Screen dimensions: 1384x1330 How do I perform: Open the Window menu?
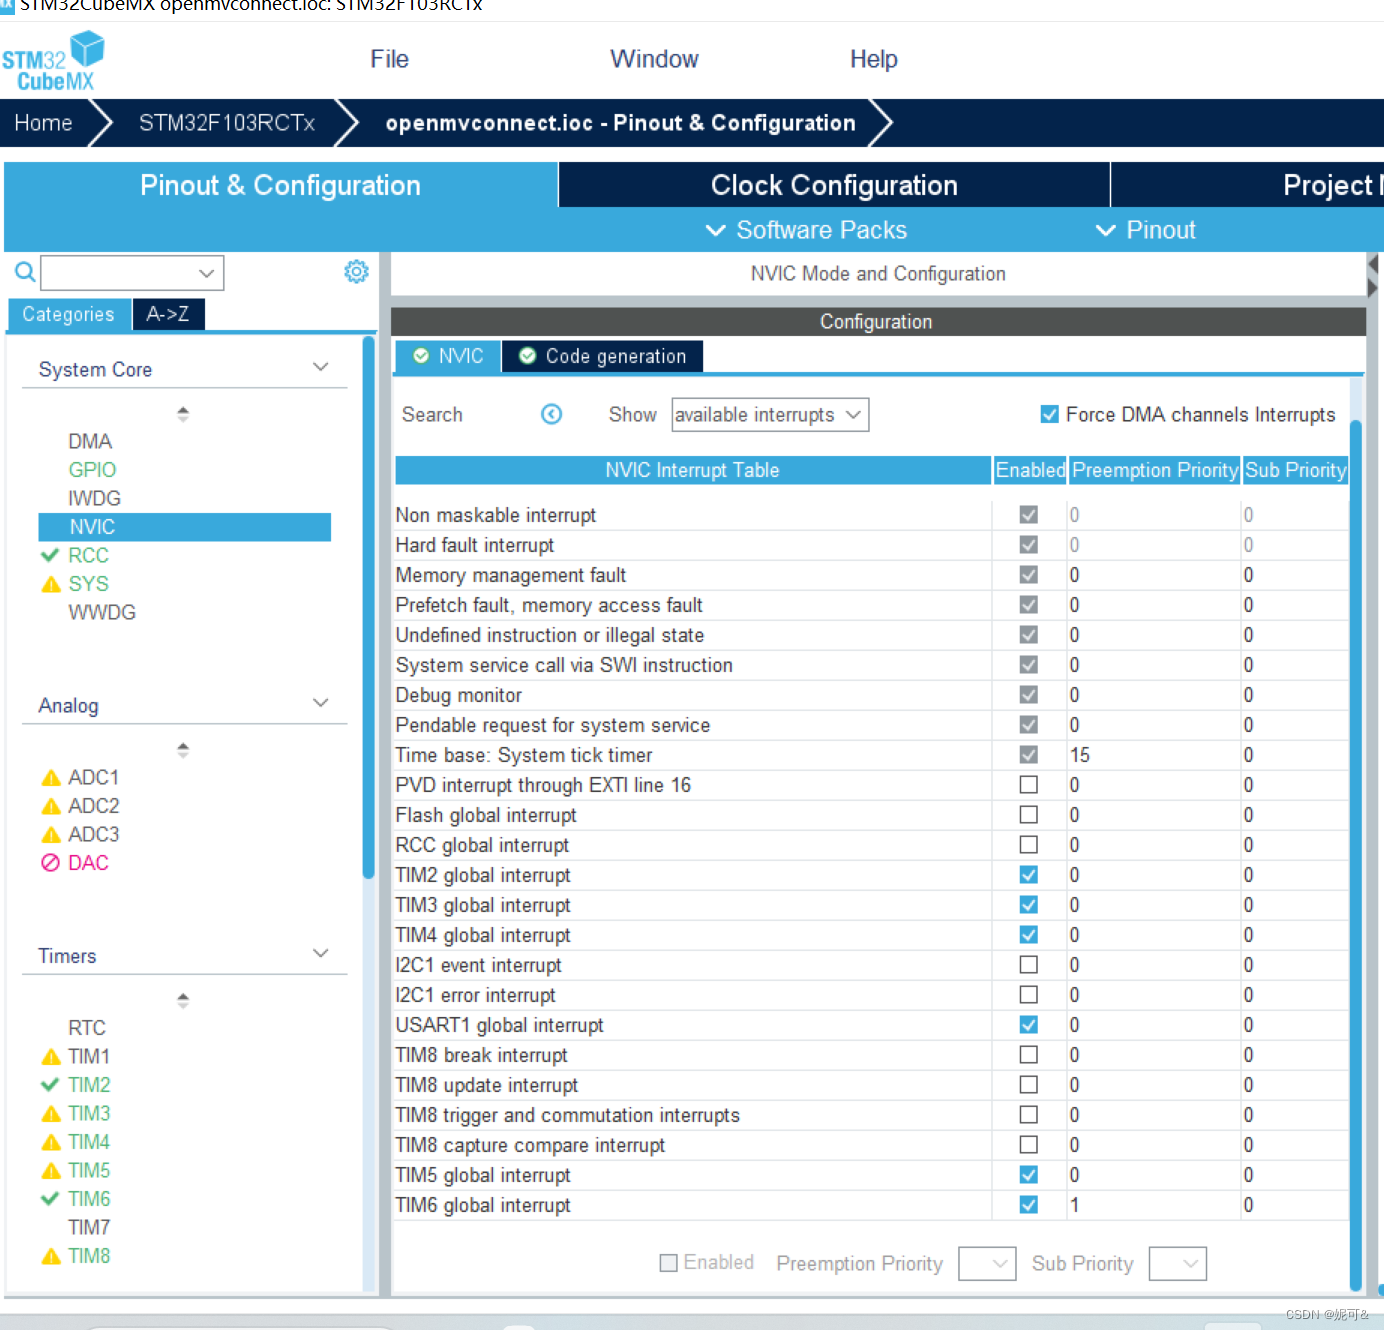[654, 59]
